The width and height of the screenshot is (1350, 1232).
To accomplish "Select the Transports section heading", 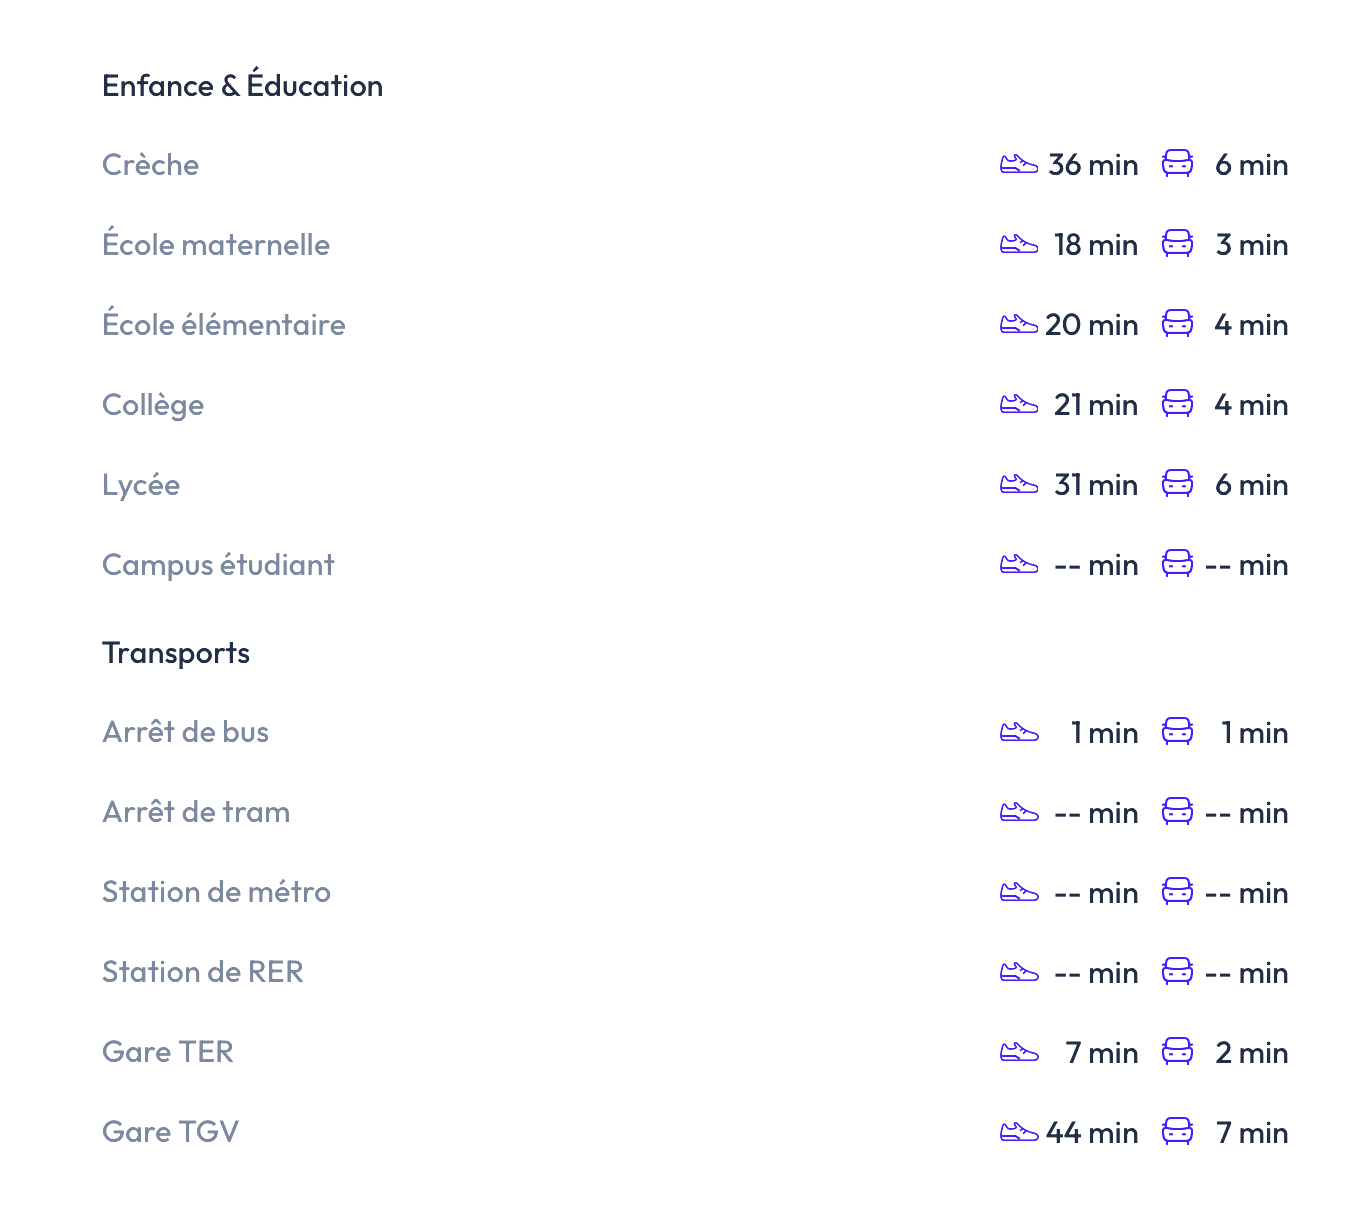I will pos(176,653).
